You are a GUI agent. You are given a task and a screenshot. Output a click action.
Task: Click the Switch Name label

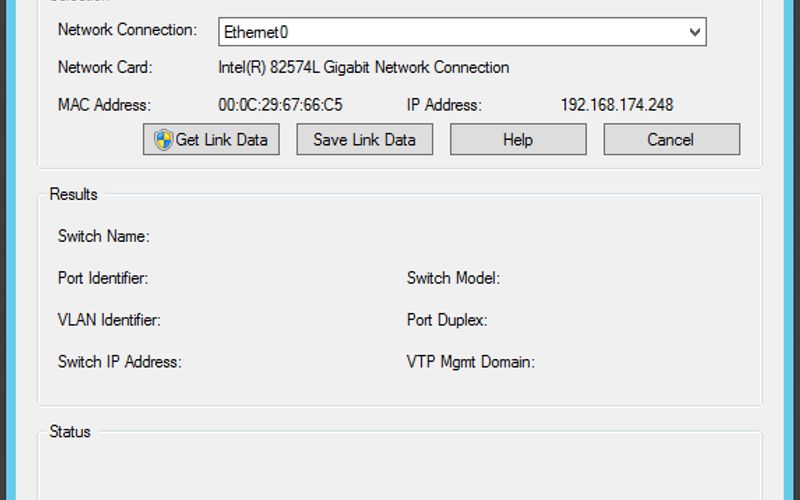[103, 237]
